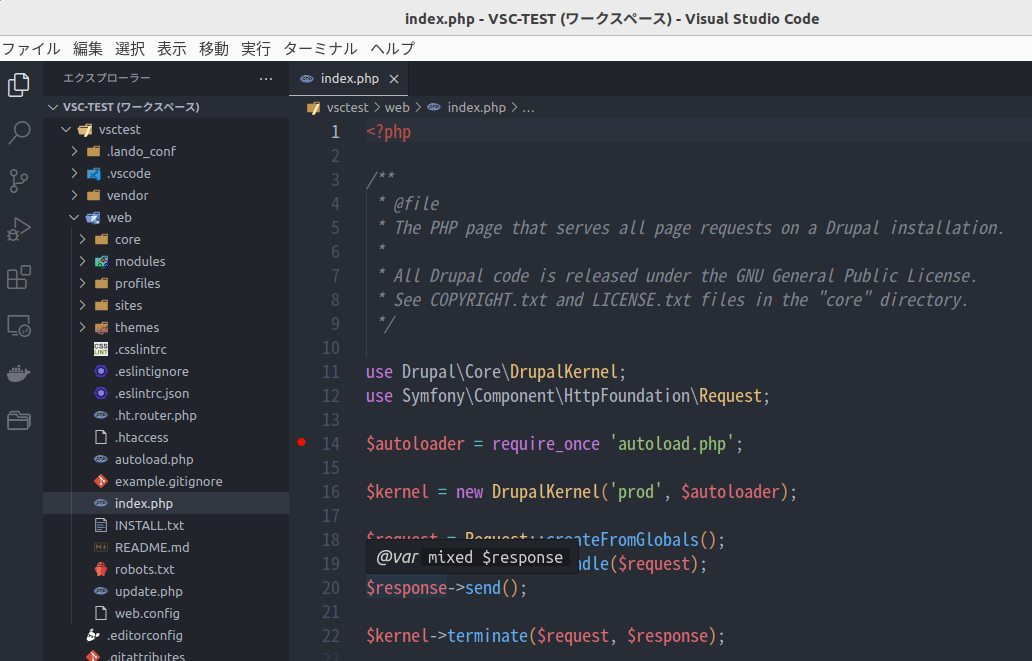Click line number 1 in the gutter
Image resolution: width=1032 pixels, height=661 pixels.
(x=335, y=132)
